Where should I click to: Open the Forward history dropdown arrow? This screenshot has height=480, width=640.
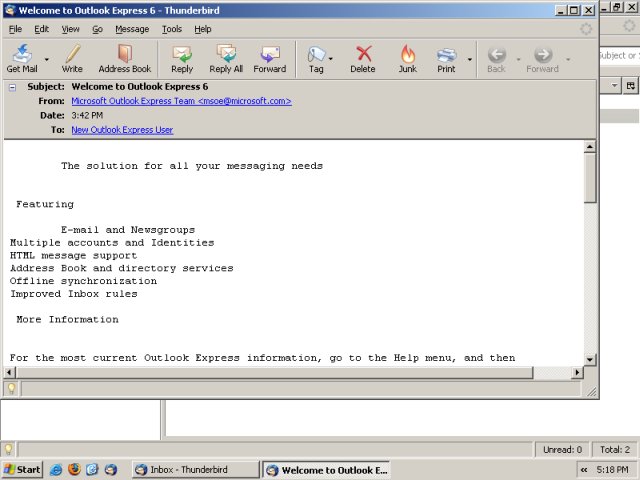568,59
